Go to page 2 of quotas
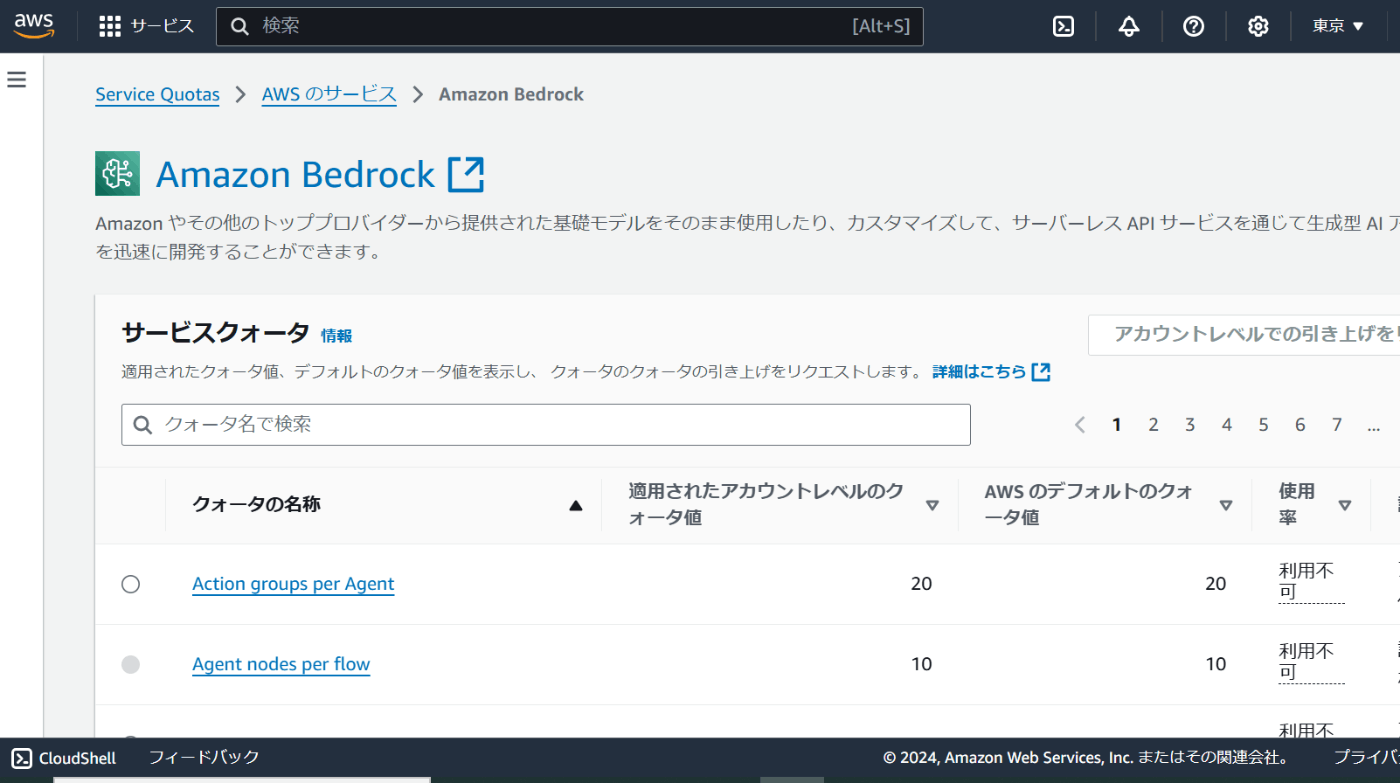 click(1153, 425)
